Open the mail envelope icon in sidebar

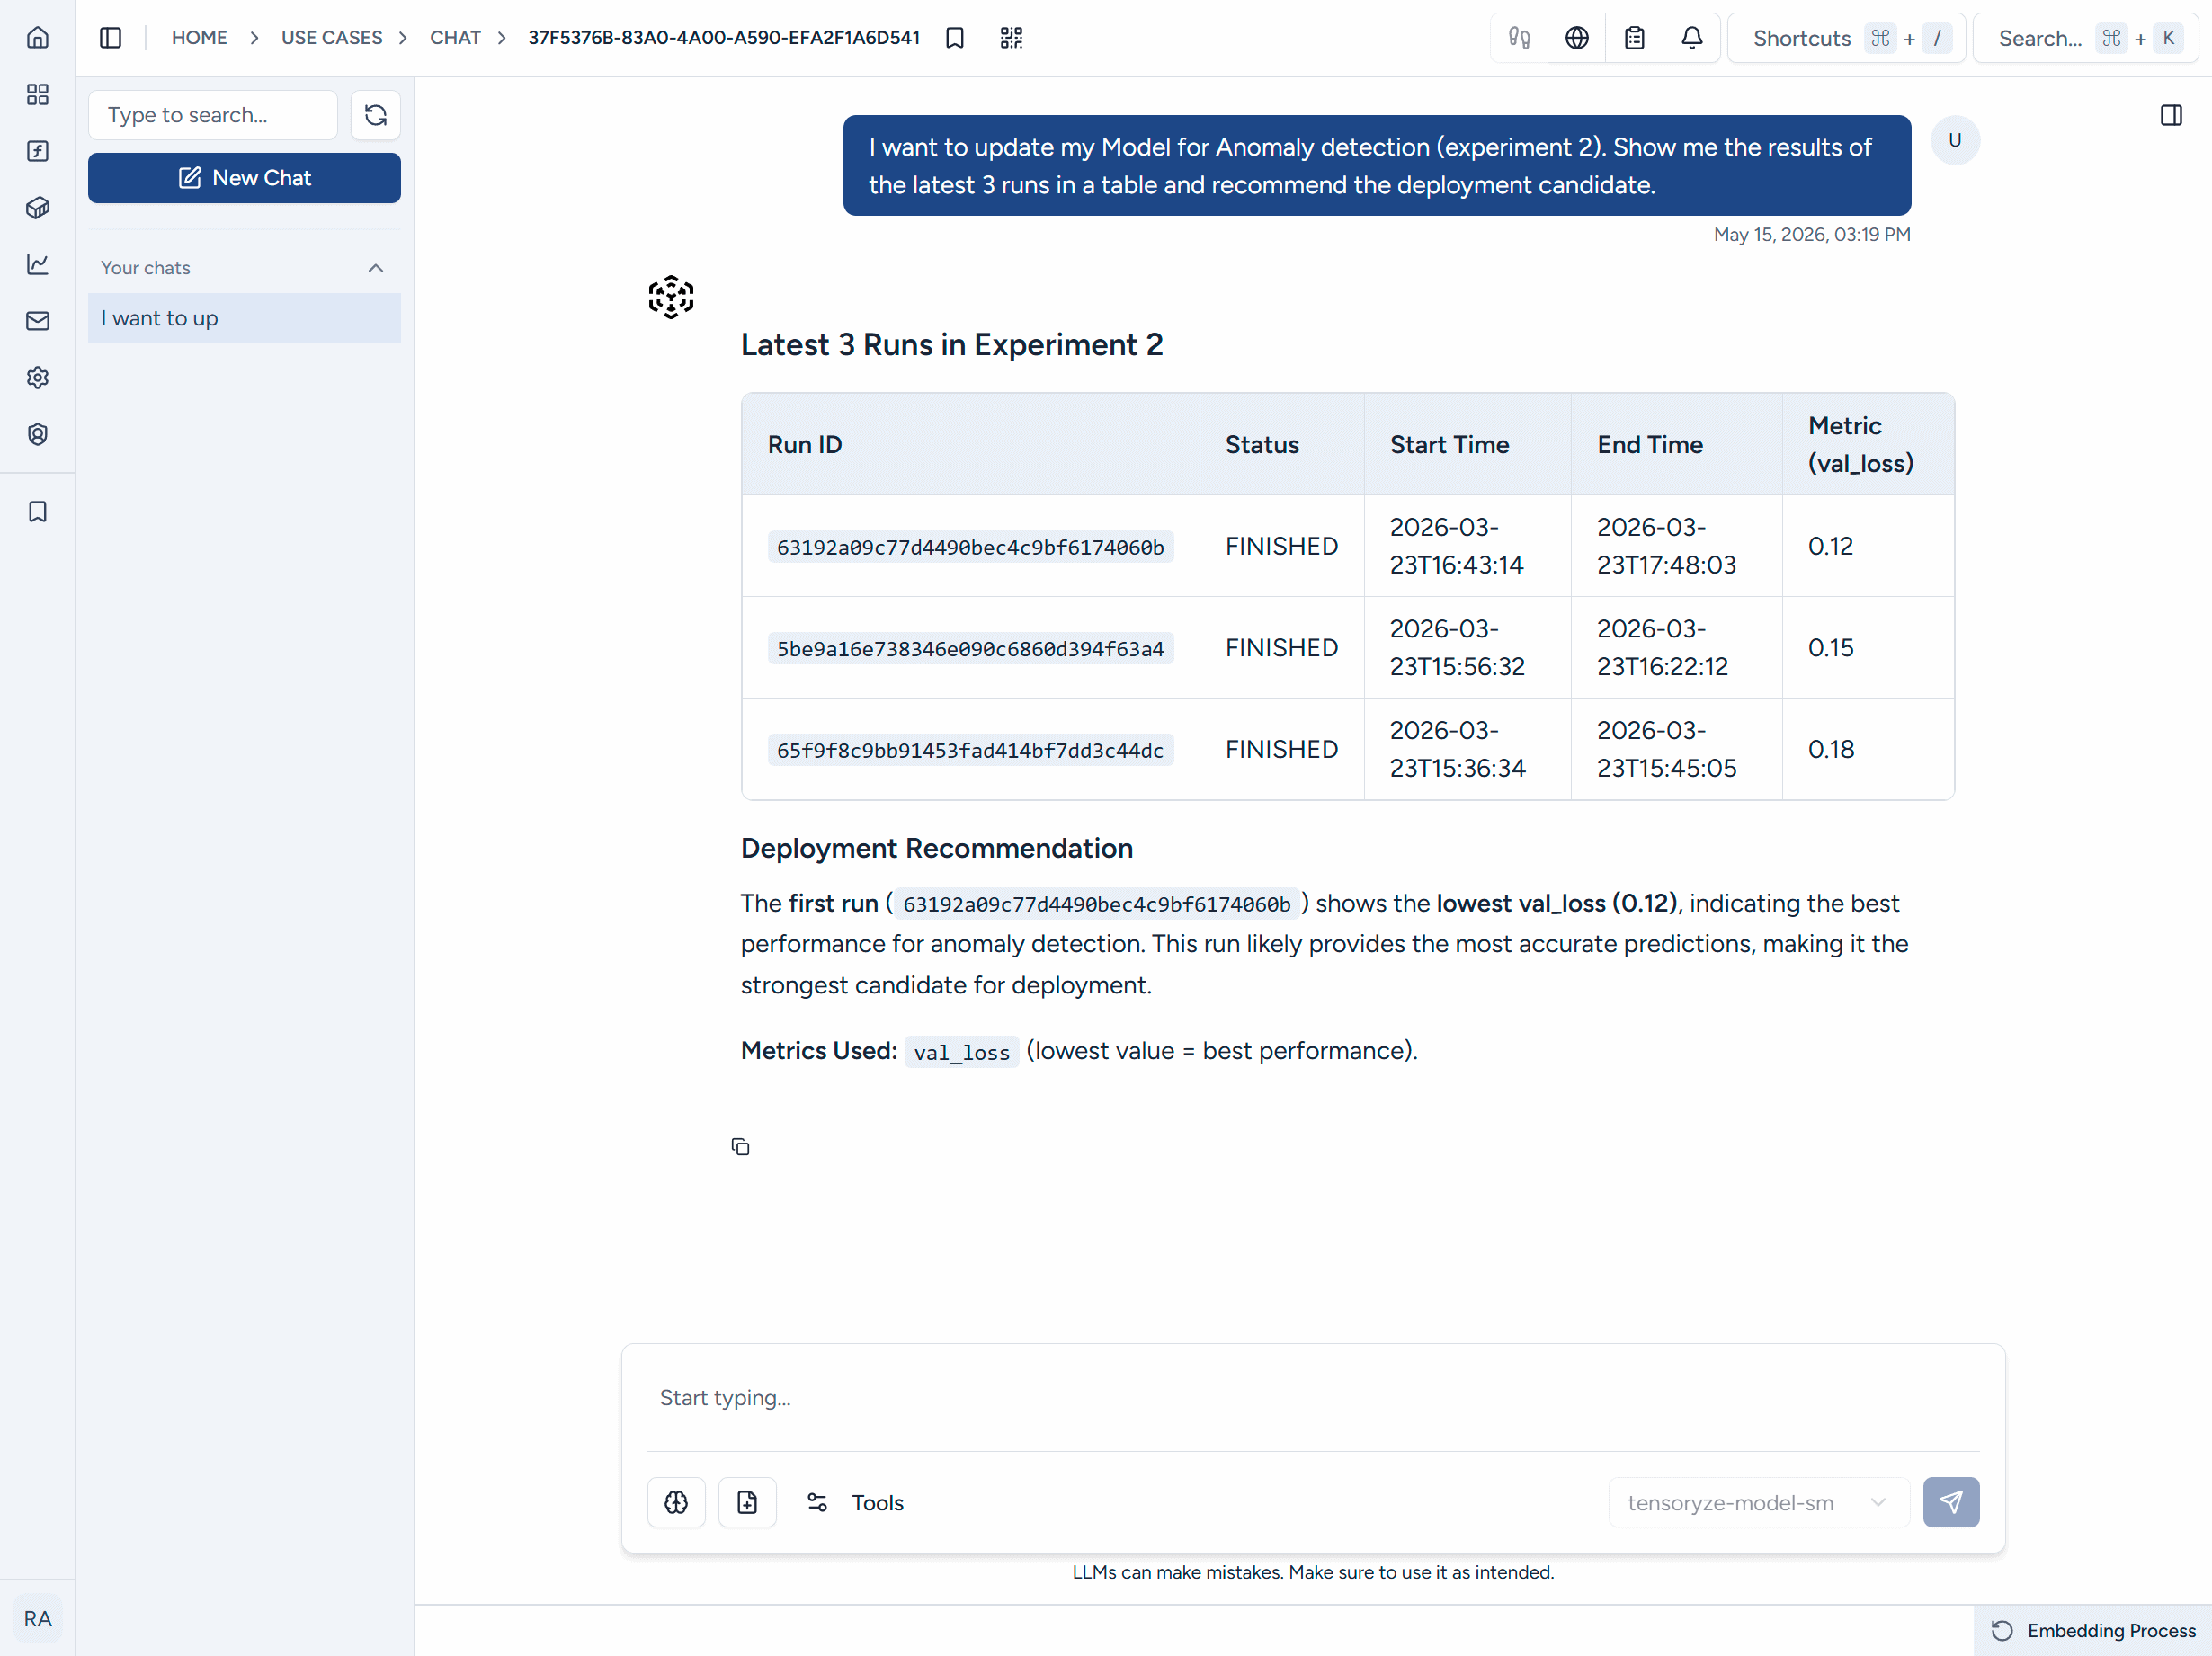point(37,321)
